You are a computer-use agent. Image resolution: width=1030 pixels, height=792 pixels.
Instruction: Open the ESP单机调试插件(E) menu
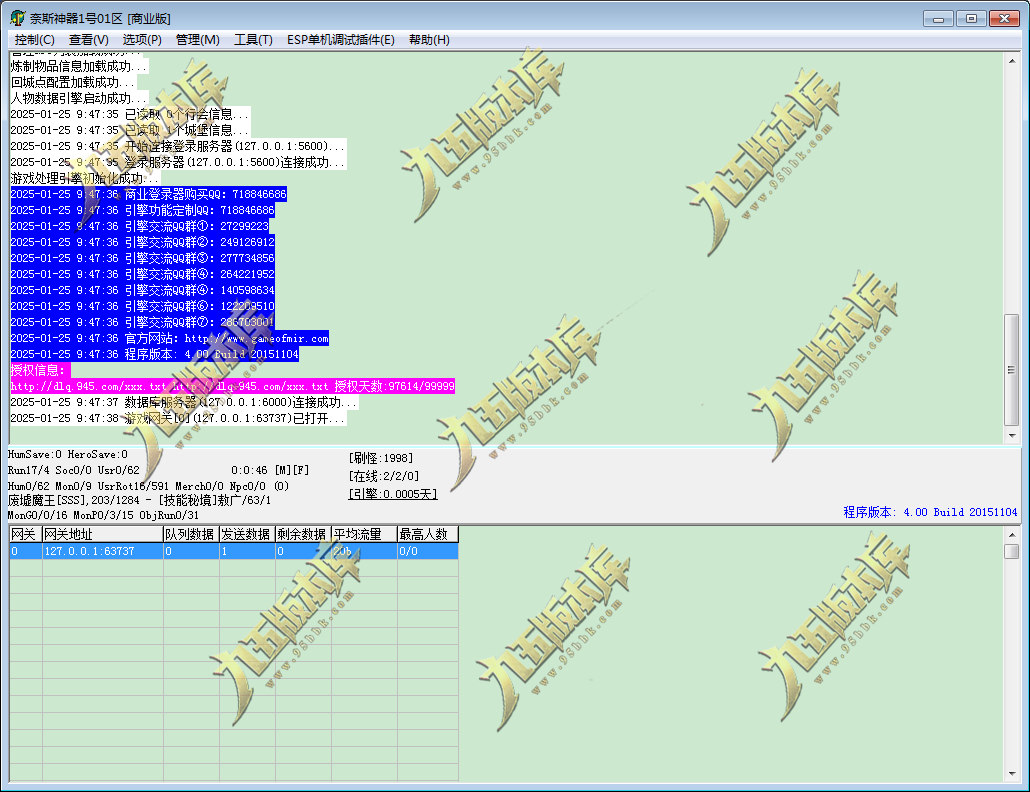point(340,40)
